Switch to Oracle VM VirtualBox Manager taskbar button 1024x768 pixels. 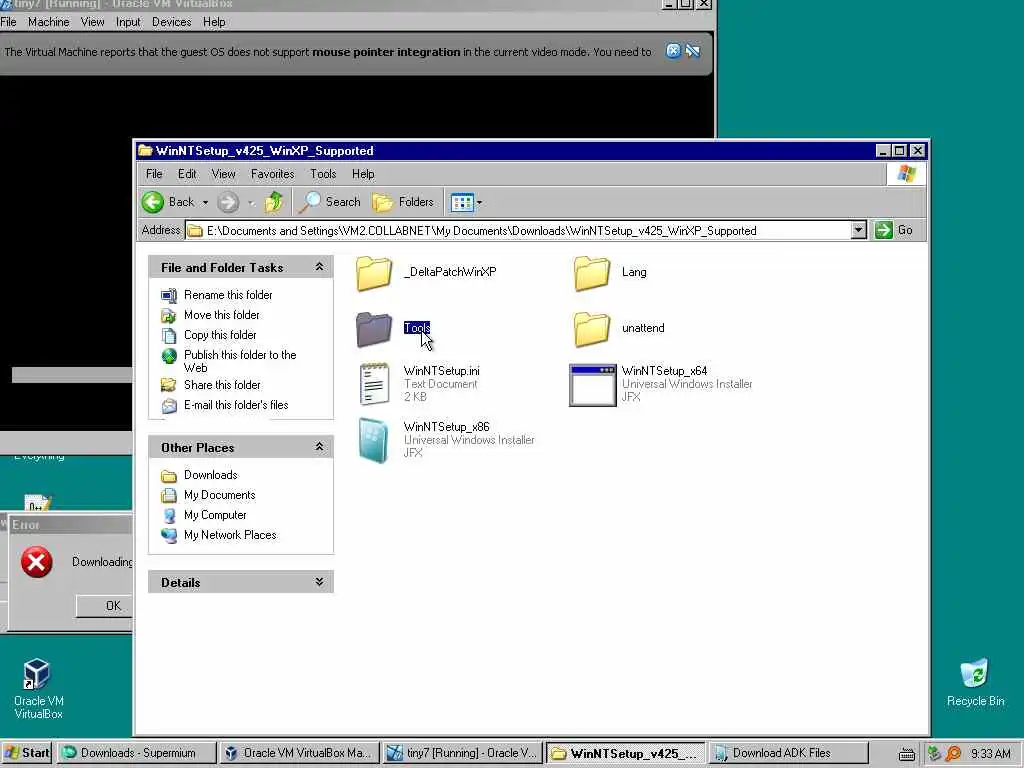tap(300, 753)
